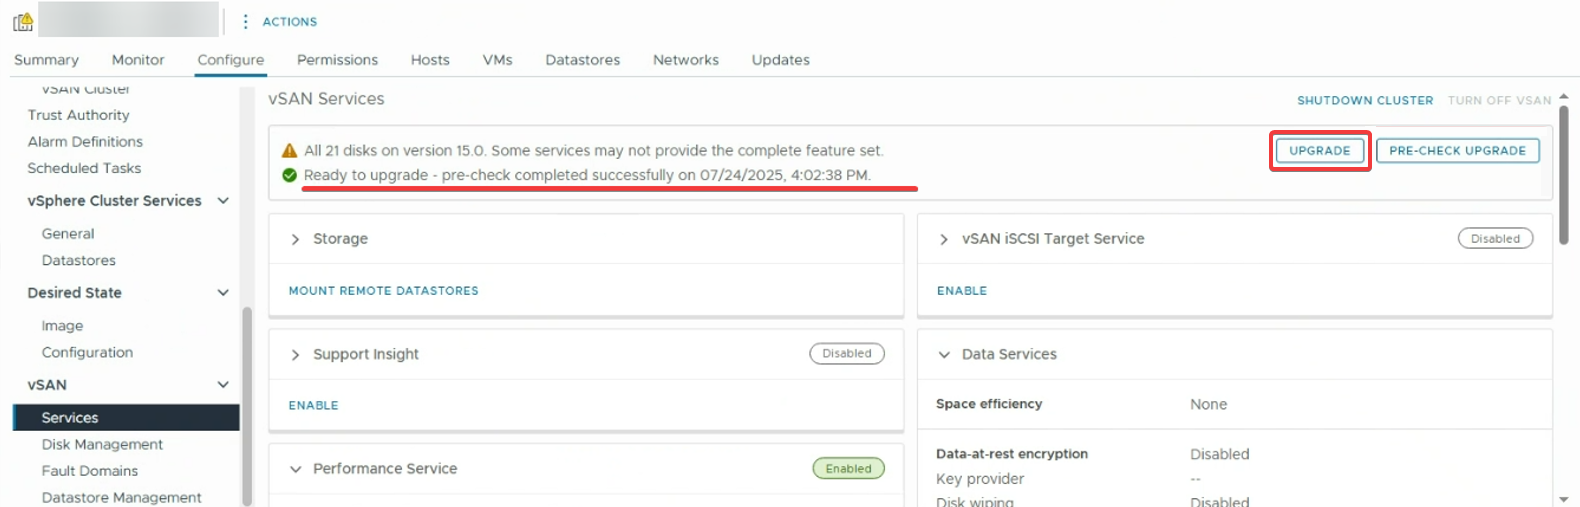The width and height of the screenshot is (1580, 507).
Task: Click the 'None' space efficiency value
Action: pyautogui.click(x=1208, y=404)
